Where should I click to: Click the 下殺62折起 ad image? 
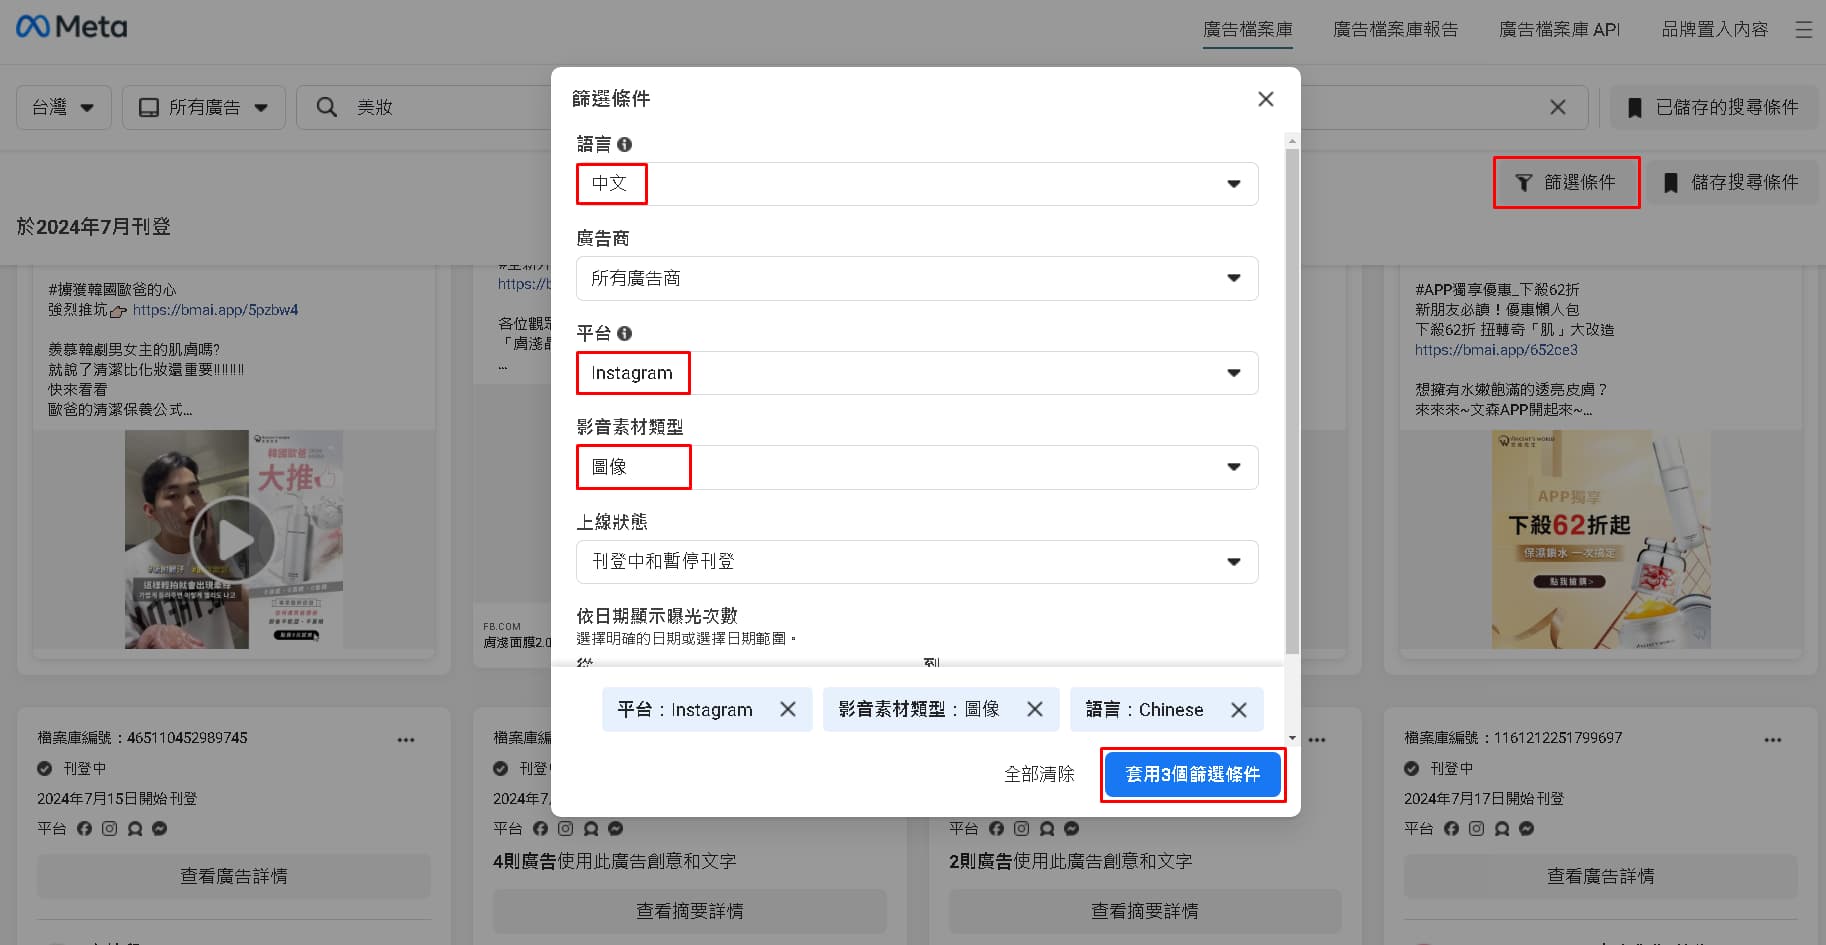[1601, 539]
